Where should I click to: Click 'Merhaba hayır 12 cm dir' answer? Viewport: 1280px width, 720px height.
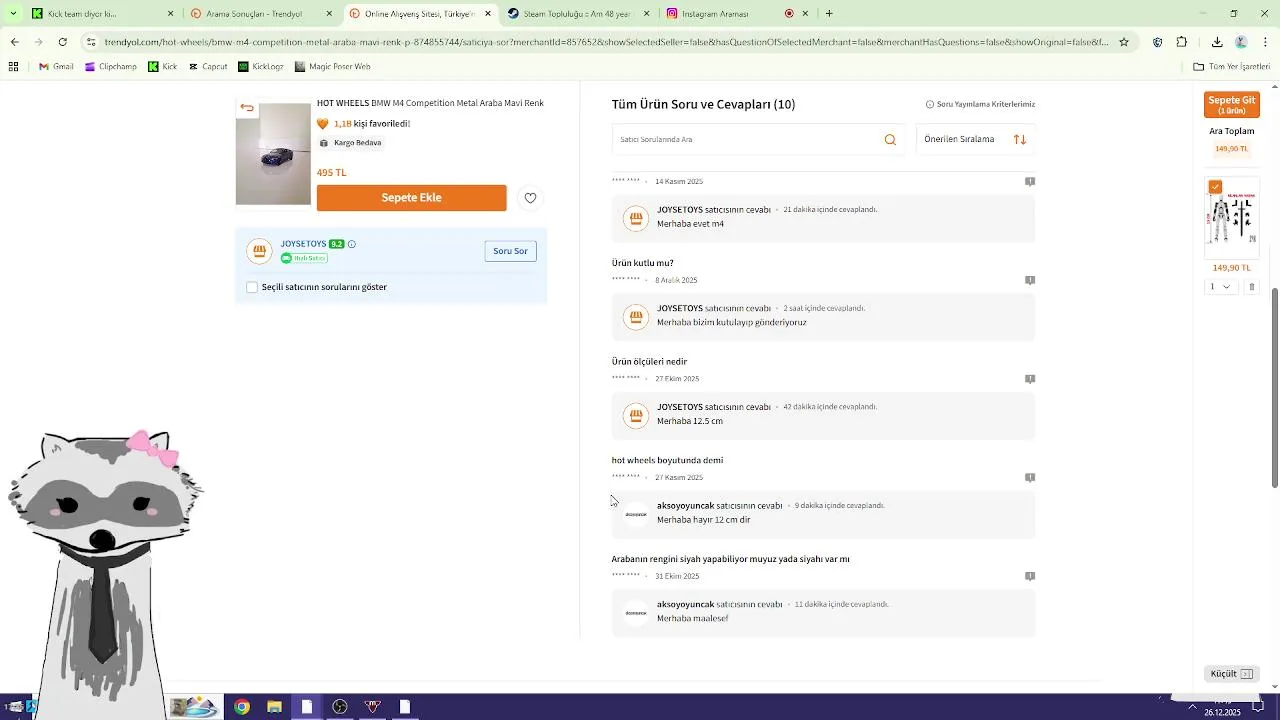[x=704, y=520]
